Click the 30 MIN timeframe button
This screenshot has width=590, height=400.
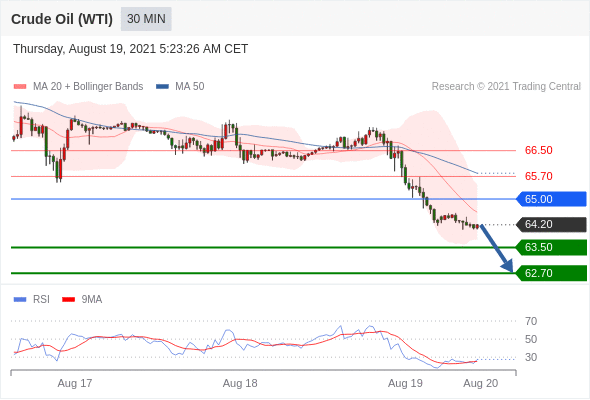pyautogui.click(x=146, y=19)
